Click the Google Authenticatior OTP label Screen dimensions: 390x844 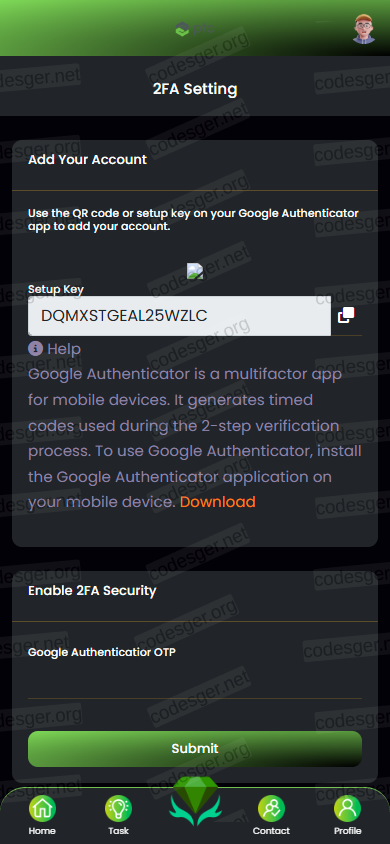[102, 652]
